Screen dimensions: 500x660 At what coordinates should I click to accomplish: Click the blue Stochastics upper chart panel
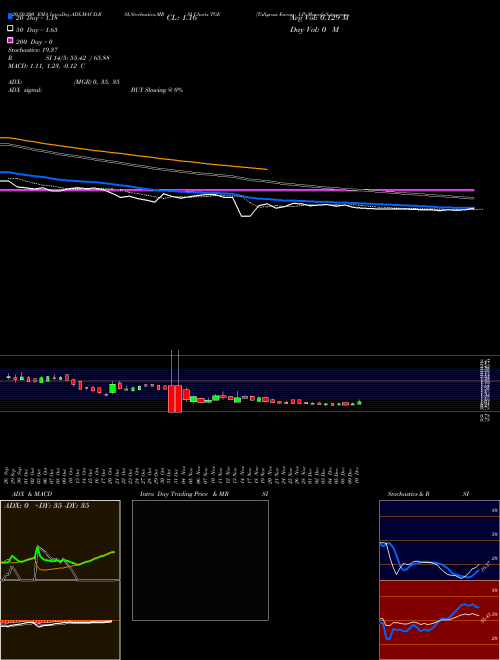439,540
